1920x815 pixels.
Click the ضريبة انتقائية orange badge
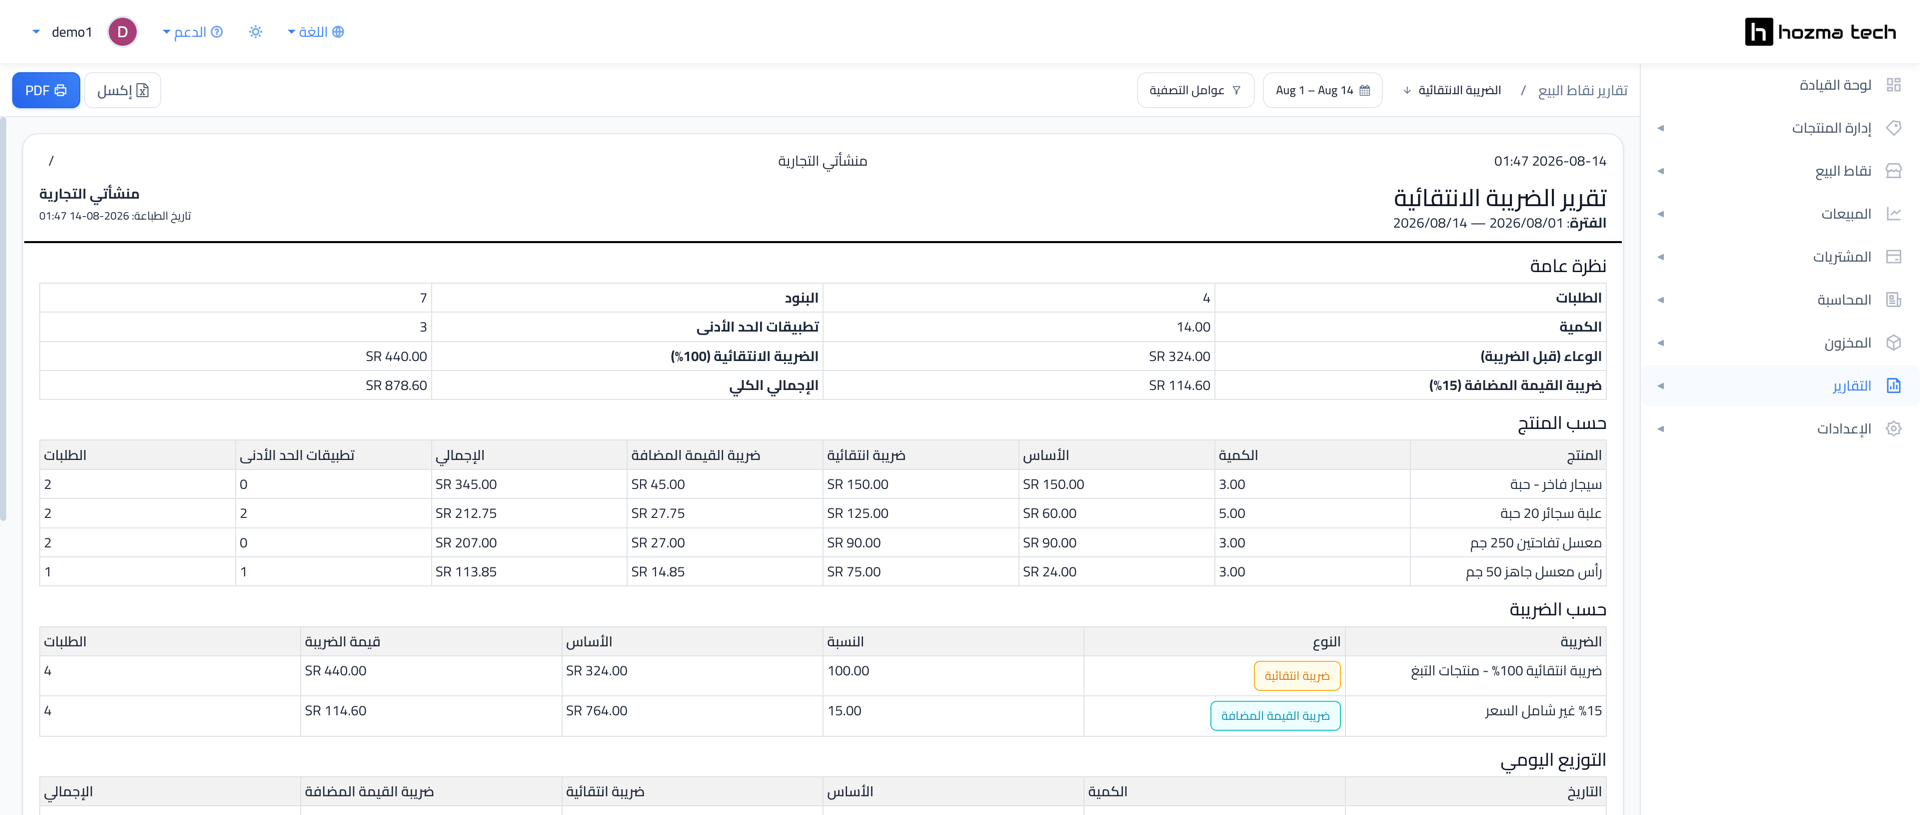pyautogui.click(x=1297, y=676)
